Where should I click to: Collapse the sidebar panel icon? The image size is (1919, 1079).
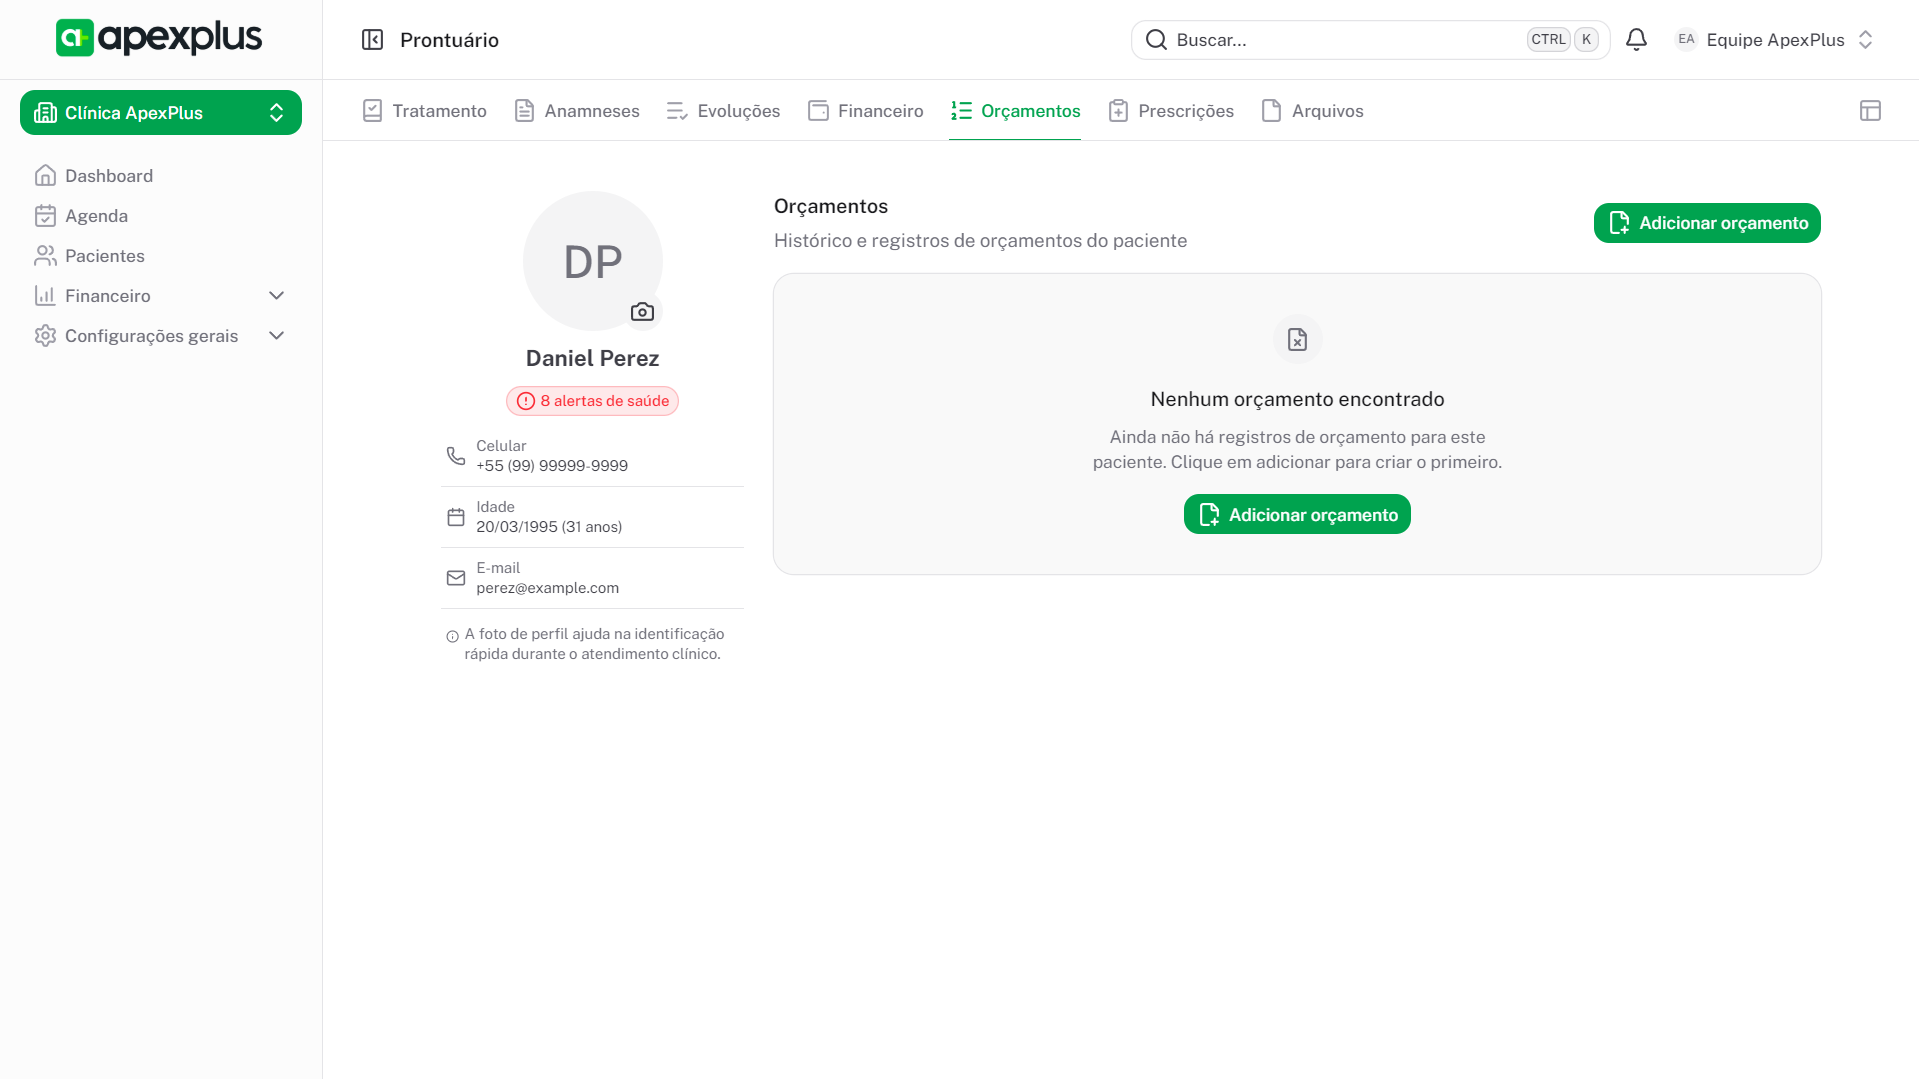372,40
